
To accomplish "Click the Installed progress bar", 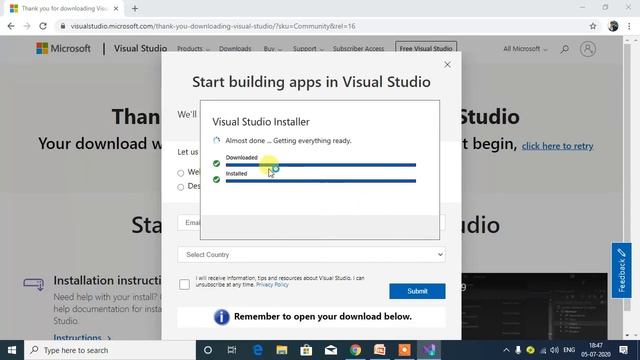I will coord(321,181).
